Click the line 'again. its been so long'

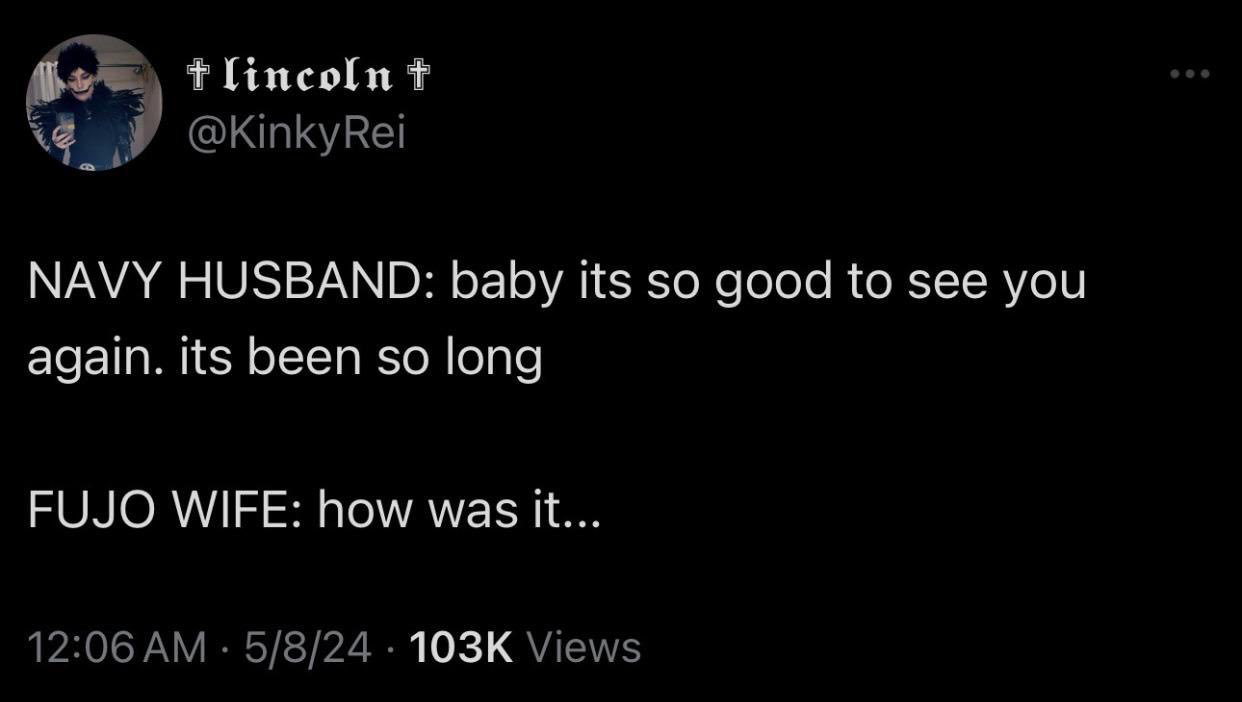(x=285, y=359)
